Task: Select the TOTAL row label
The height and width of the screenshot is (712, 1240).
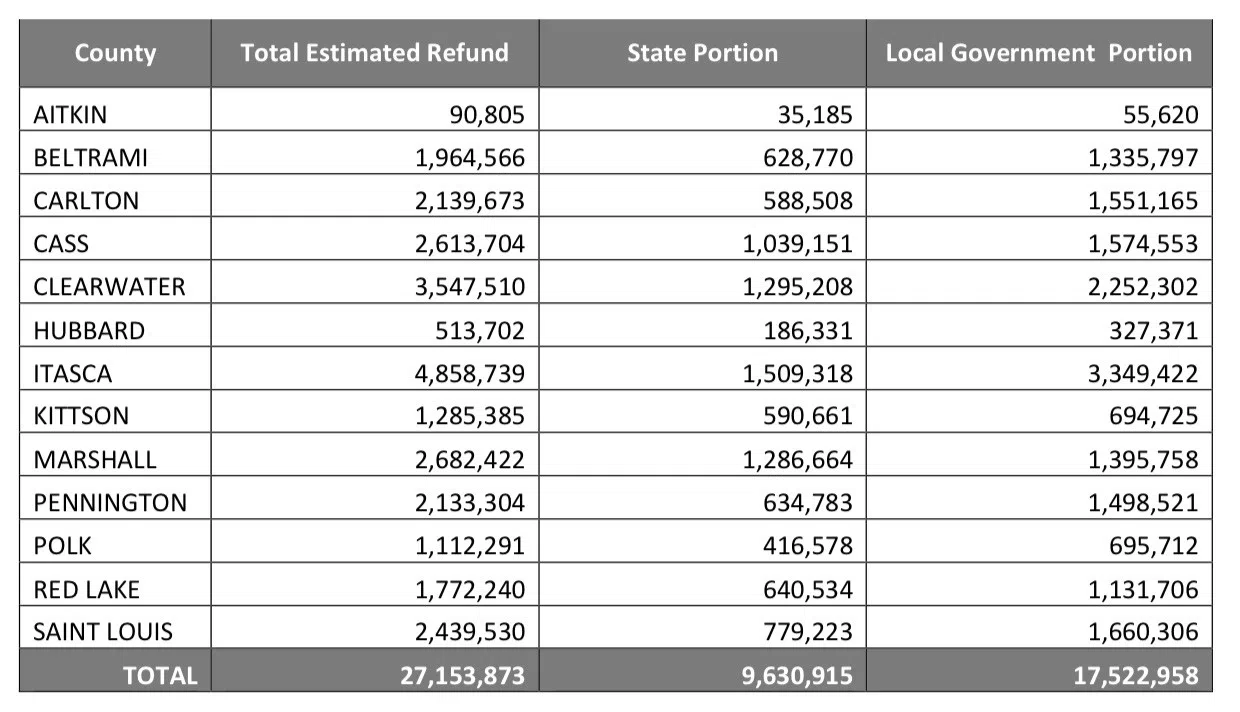Action: [x=160, y=676]
